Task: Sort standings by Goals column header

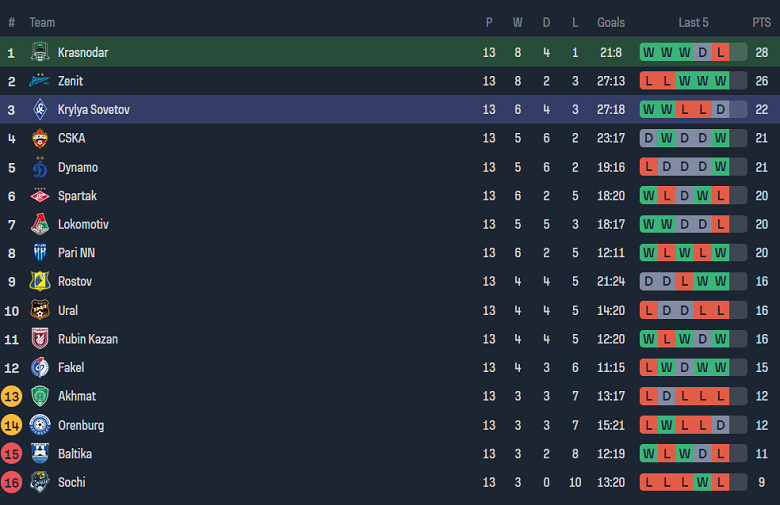Action: [x=610, y=22]
